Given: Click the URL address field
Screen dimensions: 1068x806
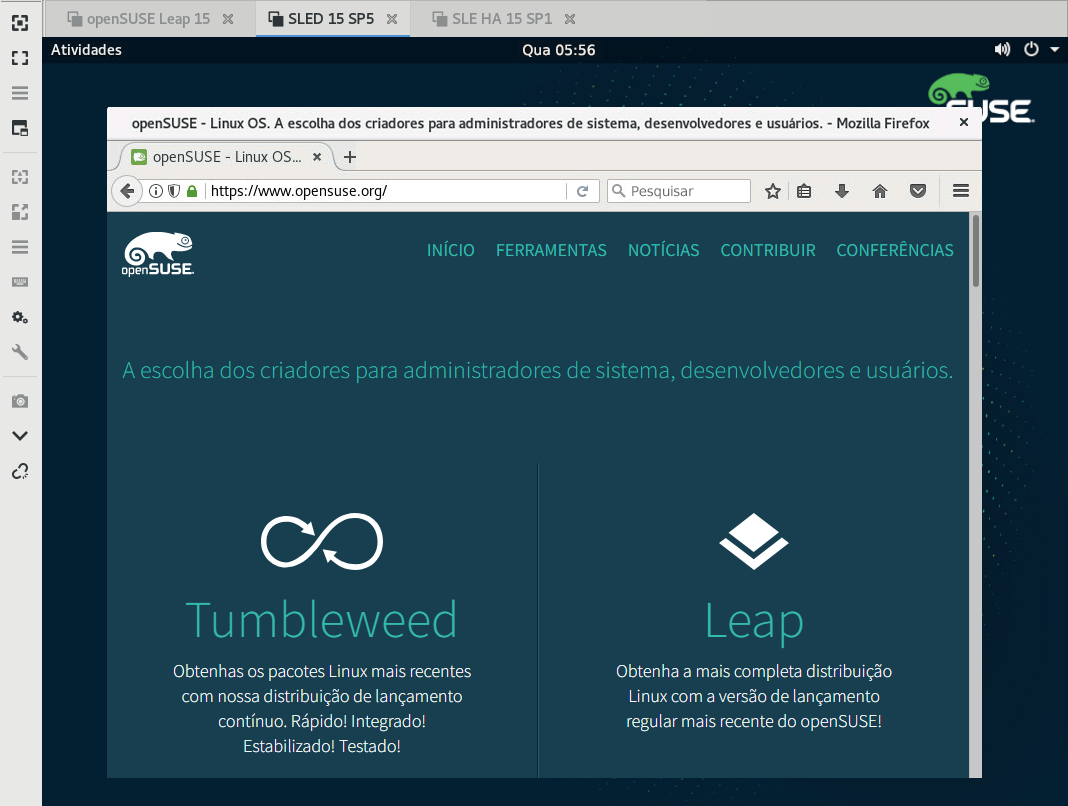Looking at the screenshot, I should click(385, 191).
